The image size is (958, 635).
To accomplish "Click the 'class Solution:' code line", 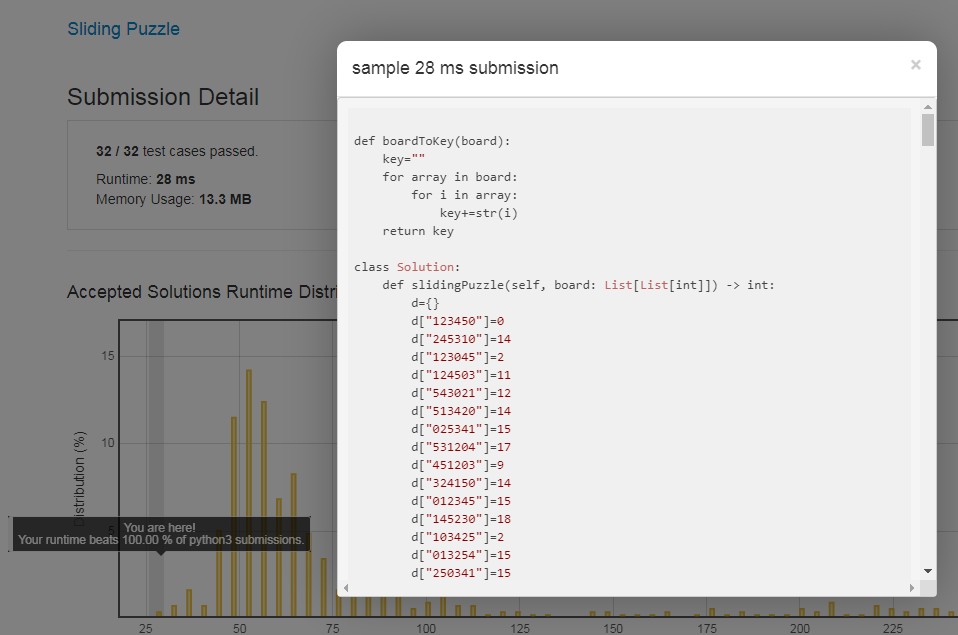I will (x=407, y=267).
